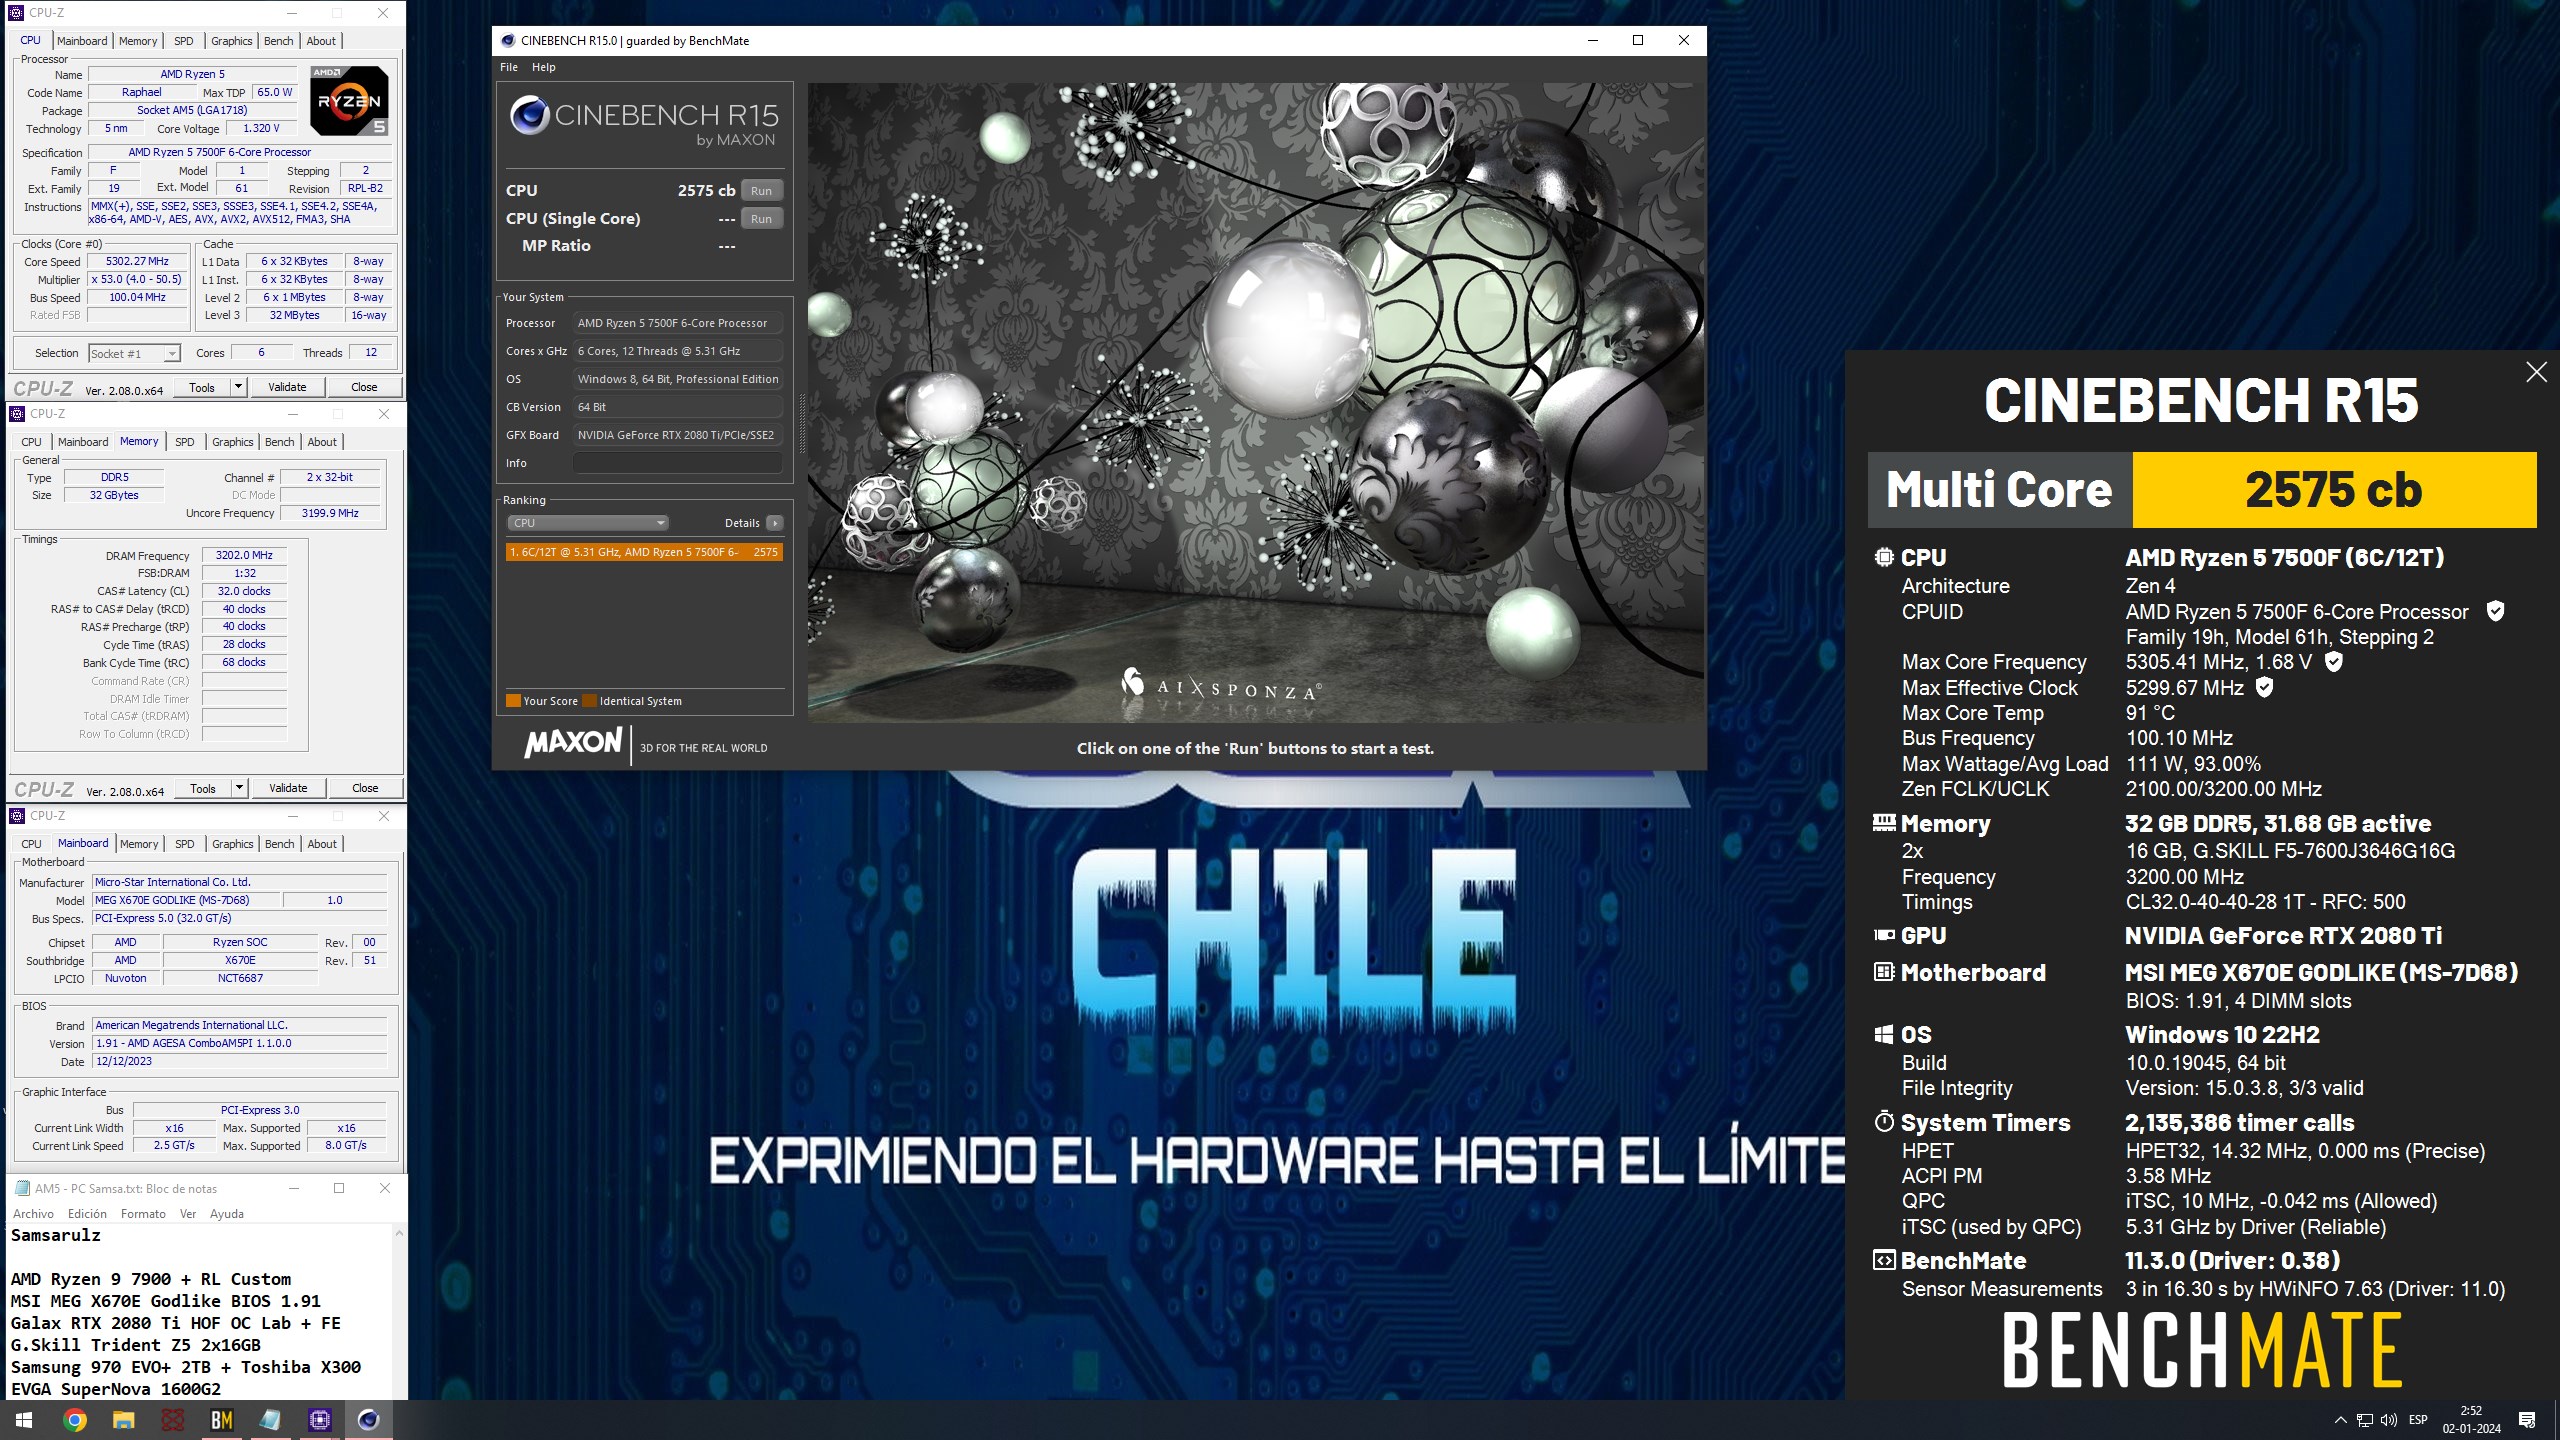Click the BenchMate icon in panel
The image size is (2560, 1440).
pyautogui.click(x=1884, y=1260)
